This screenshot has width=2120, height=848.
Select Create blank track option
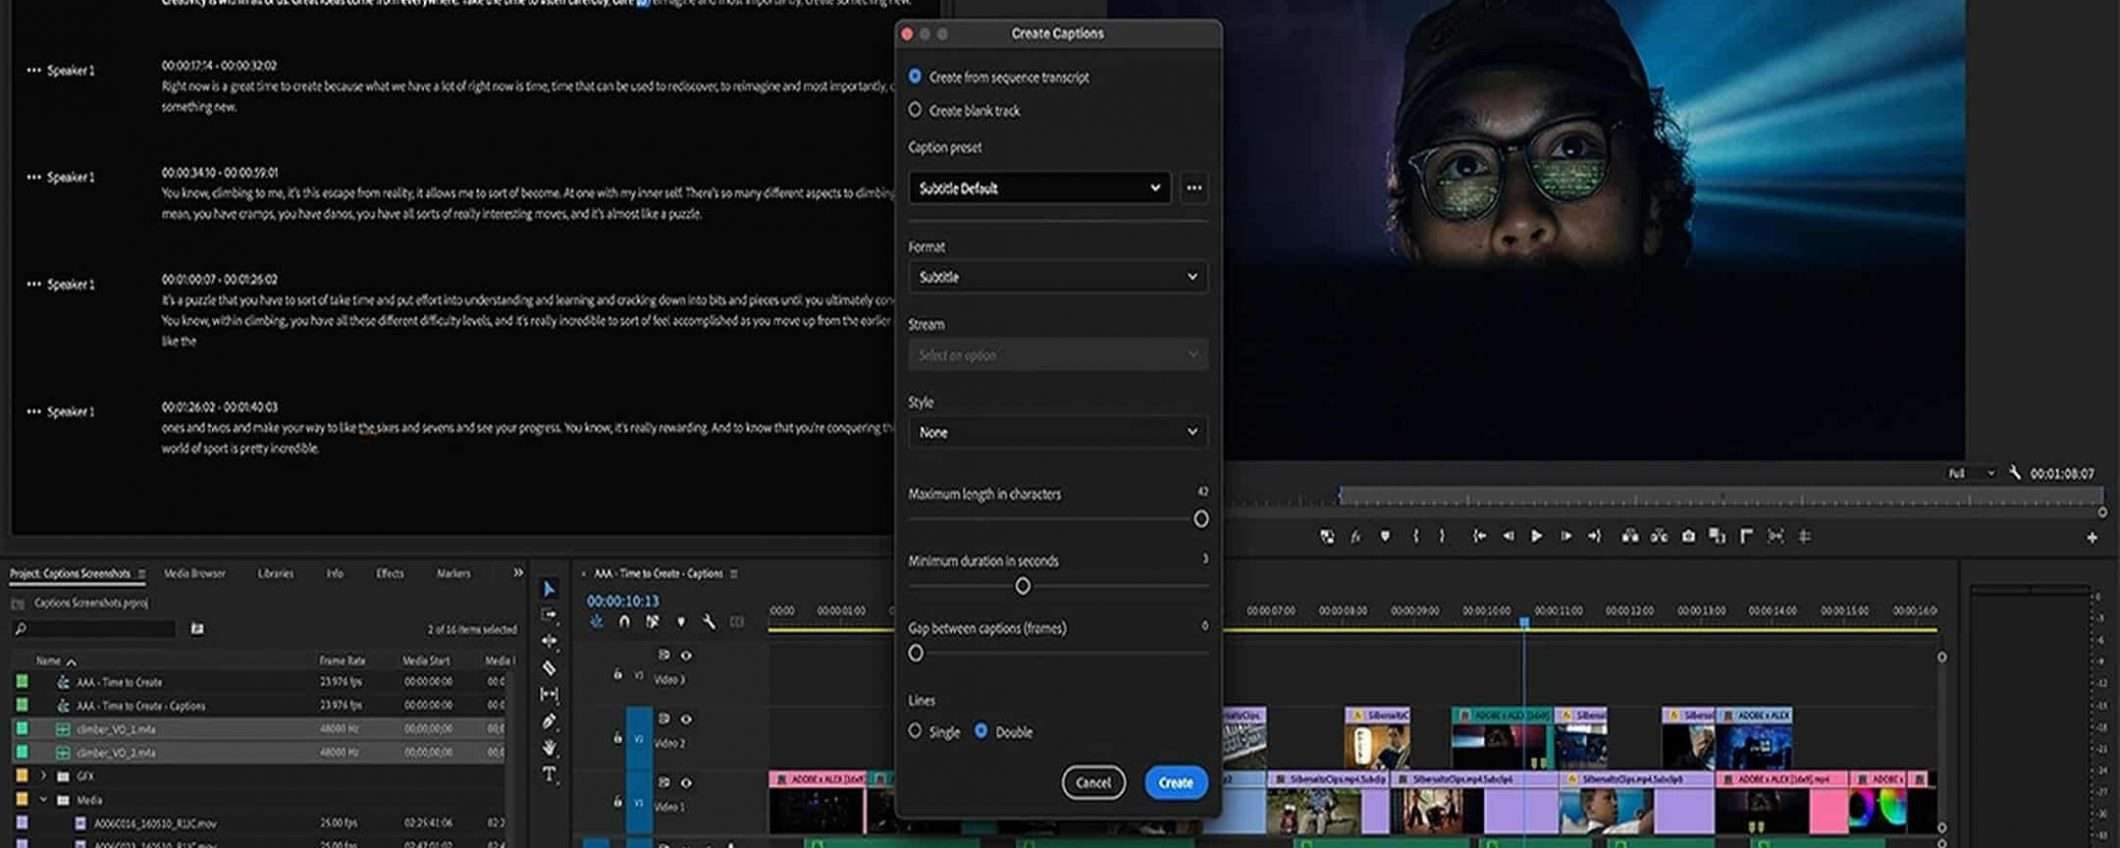click(x=915, y=110)
